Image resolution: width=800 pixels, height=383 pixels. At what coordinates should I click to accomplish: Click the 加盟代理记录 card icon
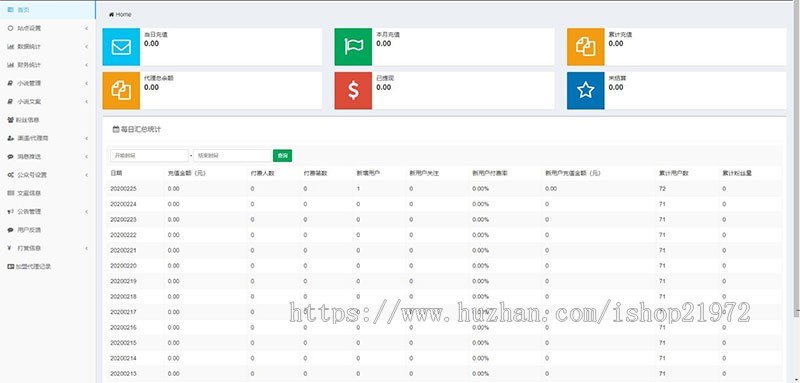[x=11, y=266]
